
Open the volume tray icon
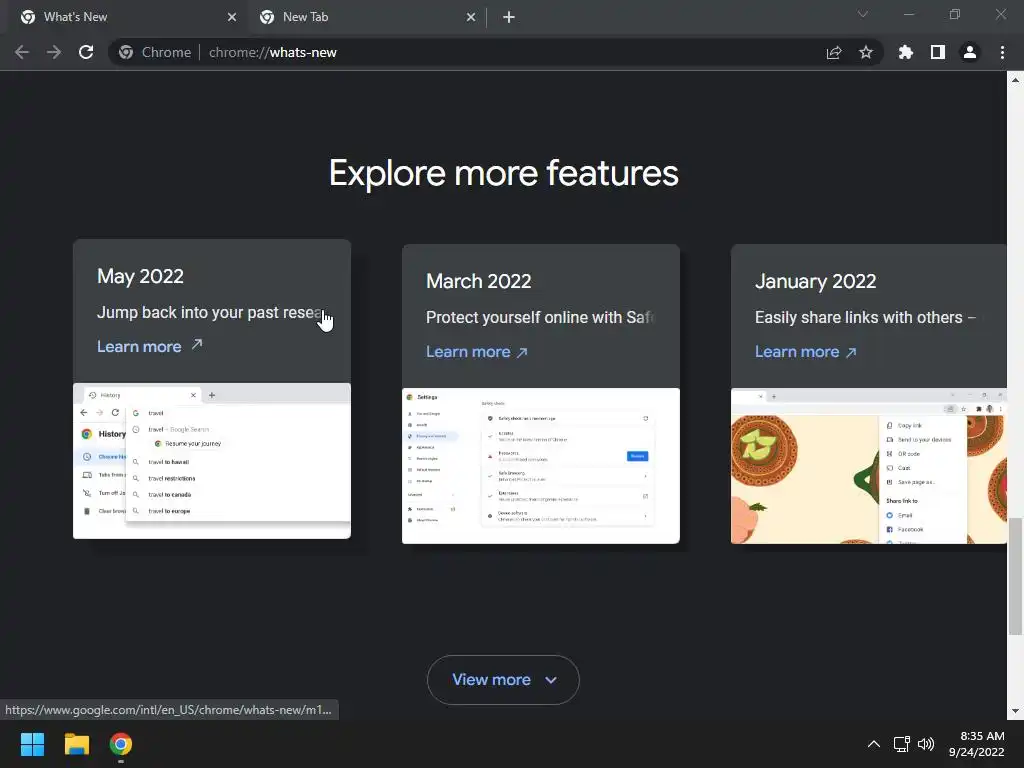coord(926,744)
